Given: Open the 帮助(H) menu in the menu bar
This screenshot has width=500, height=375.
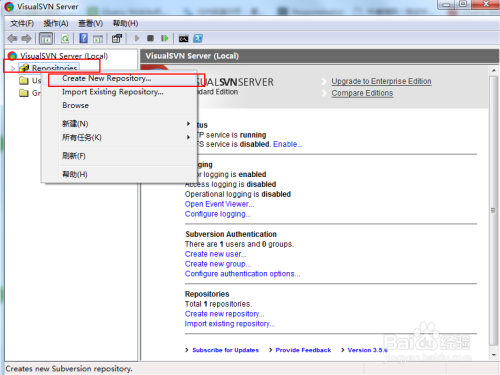Looking at the screenshot, I should pyautogui.click(x=125, y=23).
